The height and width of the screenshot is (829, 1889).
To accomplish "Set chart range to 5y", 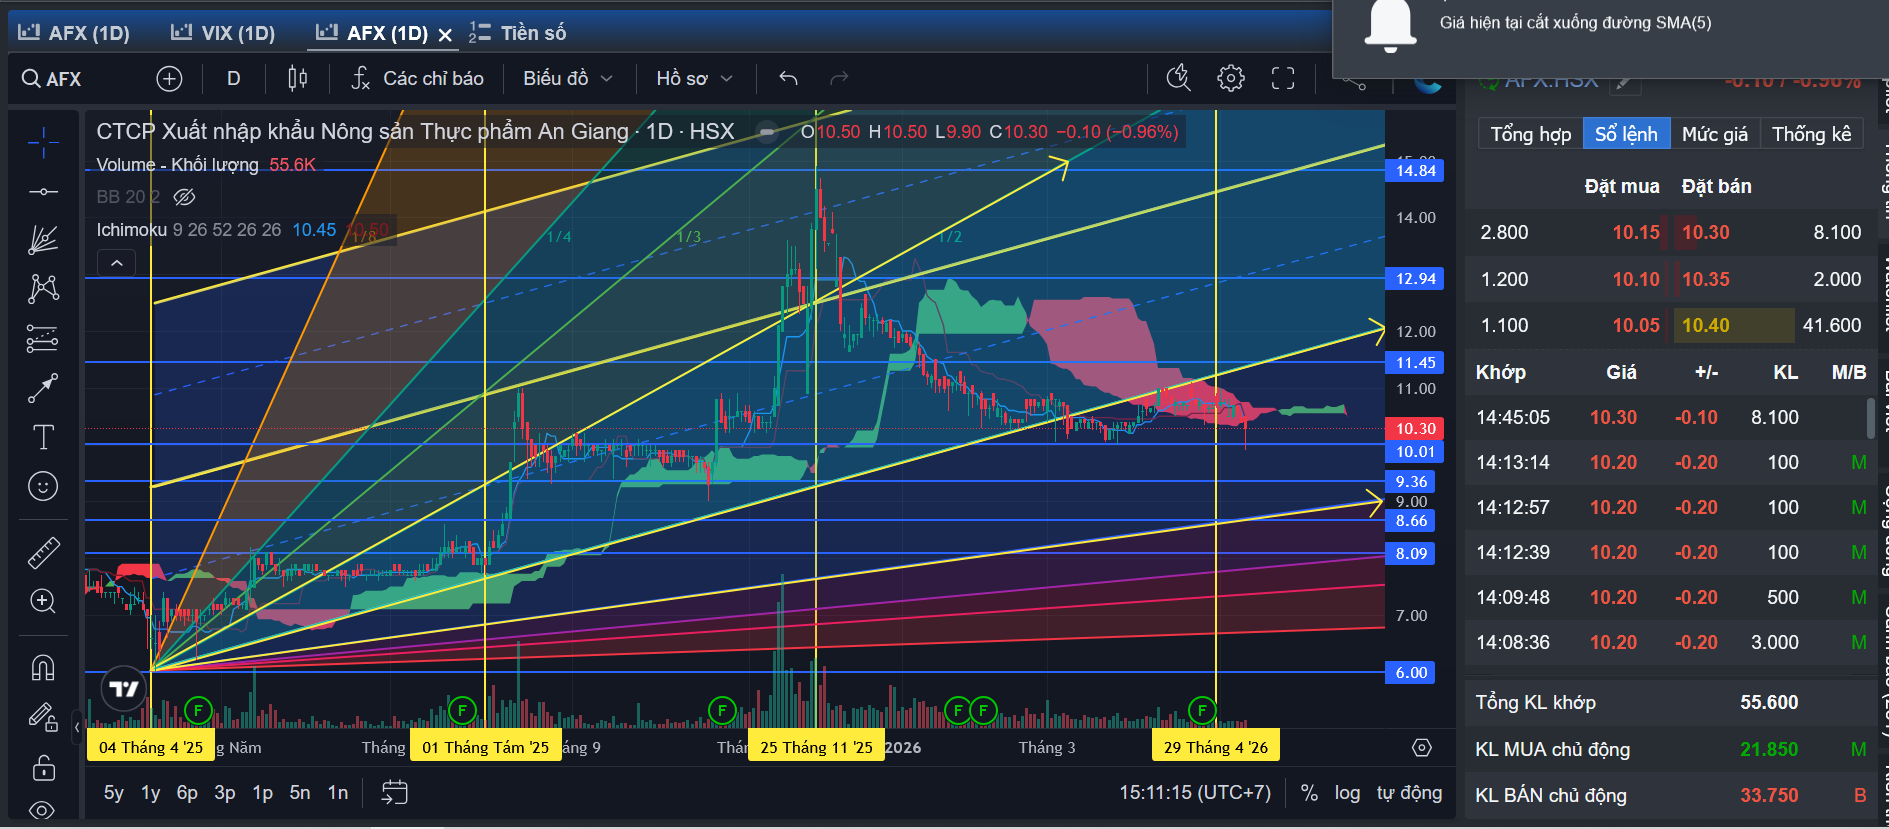I will 114,793.
